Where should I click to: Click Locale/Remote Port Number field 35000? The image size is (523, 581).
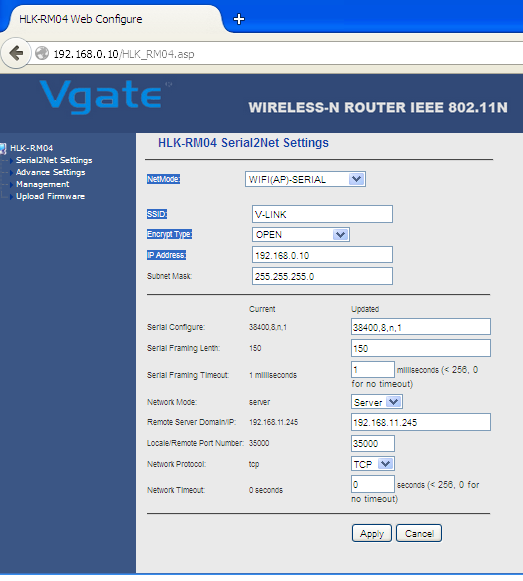tap(373, 444)
